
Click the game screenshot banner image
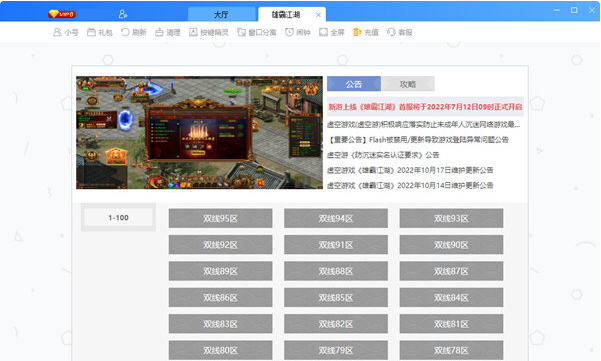click(x=199, y=133)
